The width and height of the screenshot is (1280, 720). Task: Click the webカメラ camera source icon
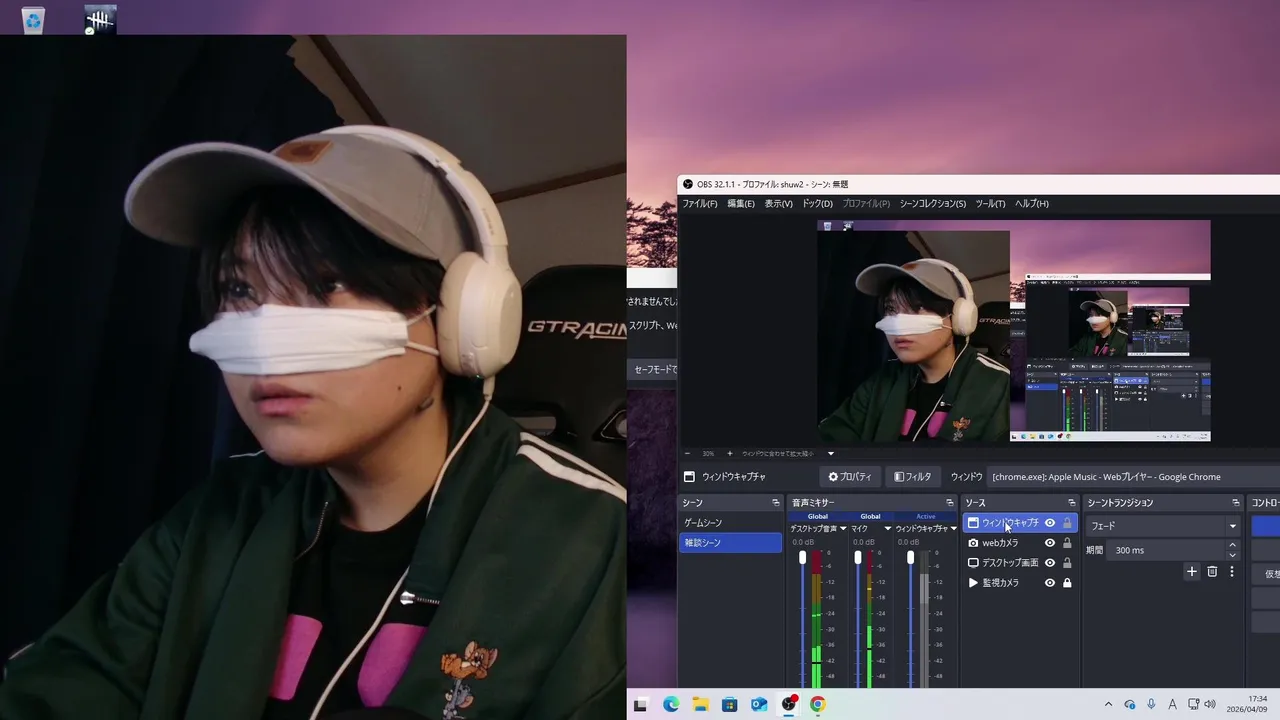click(973, 543)
